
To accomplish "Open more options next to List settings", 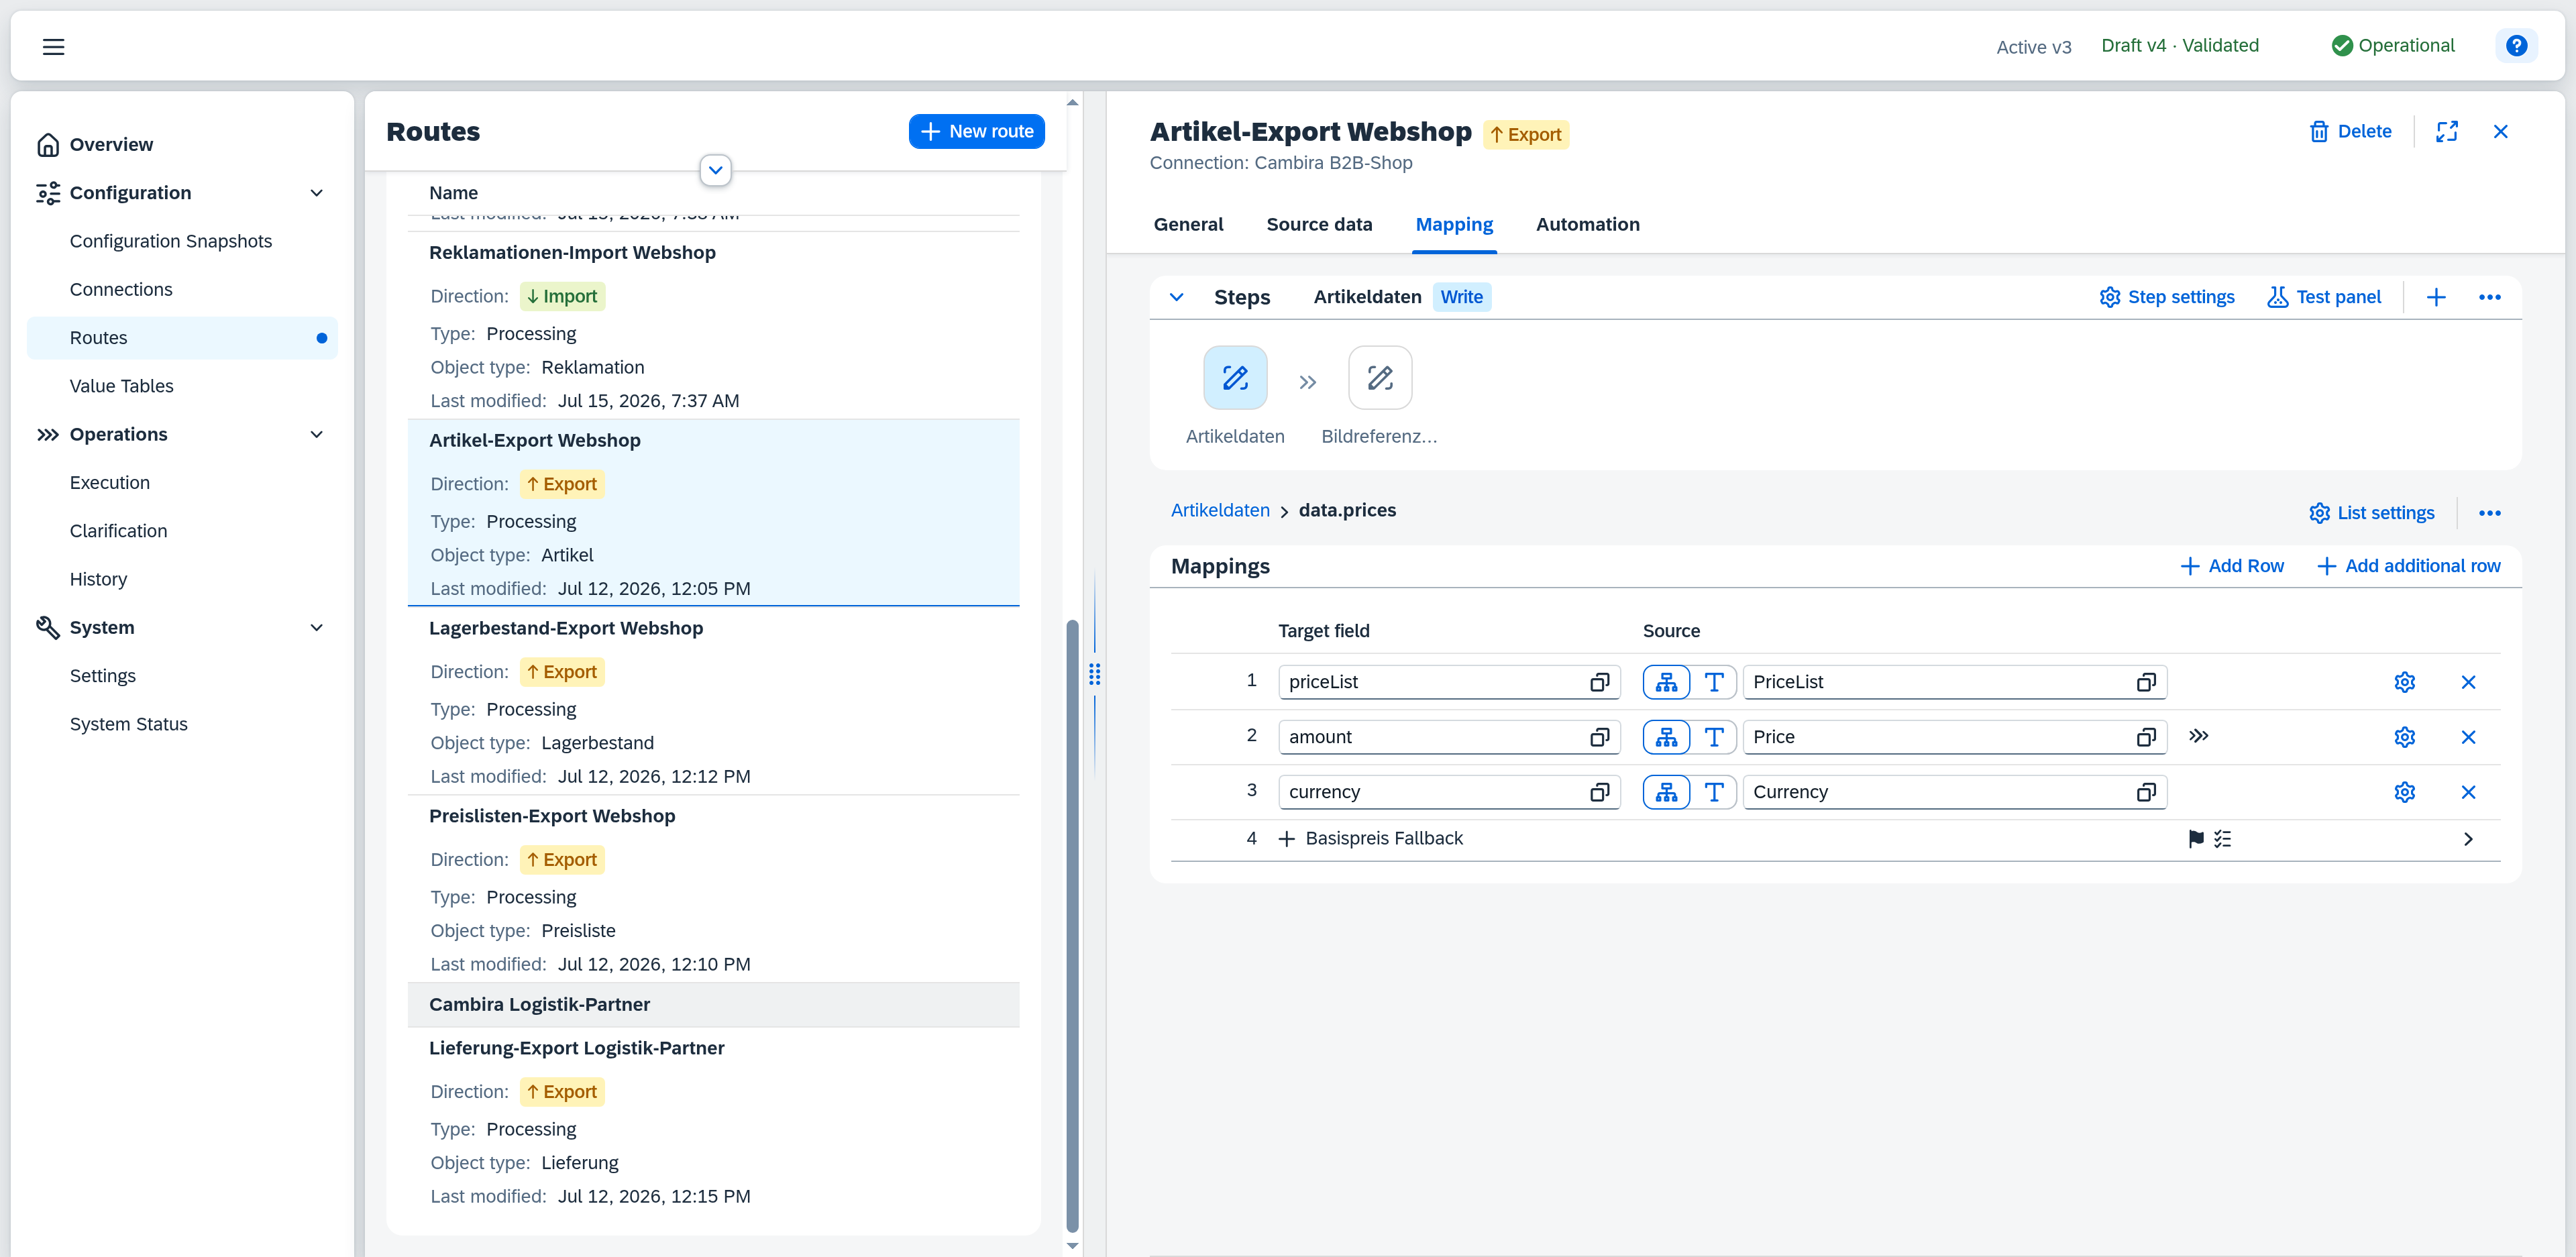I will (2489, 513).
